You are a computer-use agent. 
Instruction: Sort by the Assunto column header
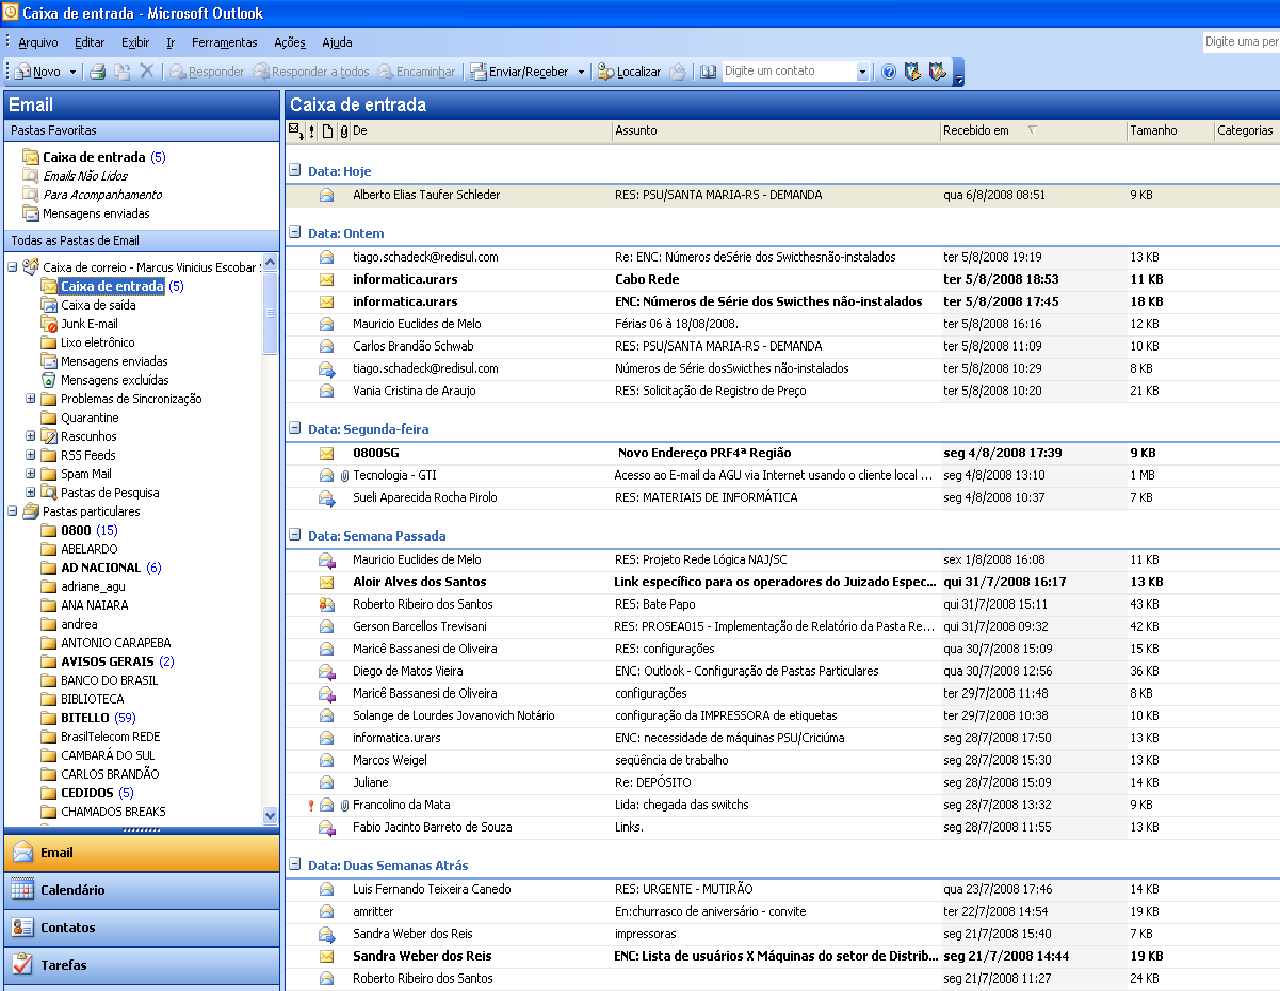[x=776, y=130]
